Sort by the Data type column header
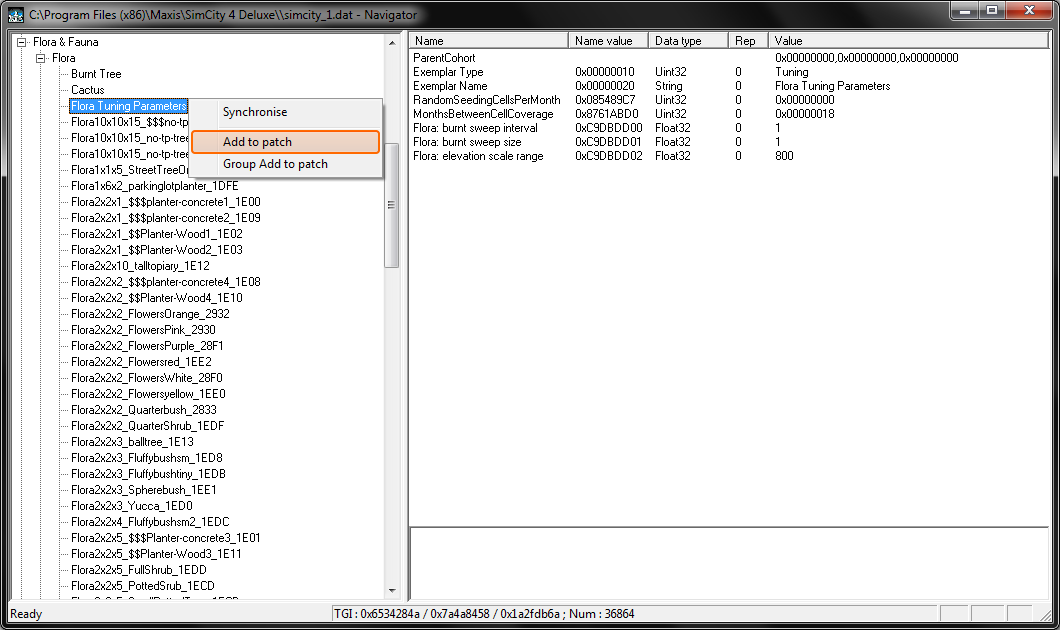This screenshot has width=1060, height=630. coord(688,41)
